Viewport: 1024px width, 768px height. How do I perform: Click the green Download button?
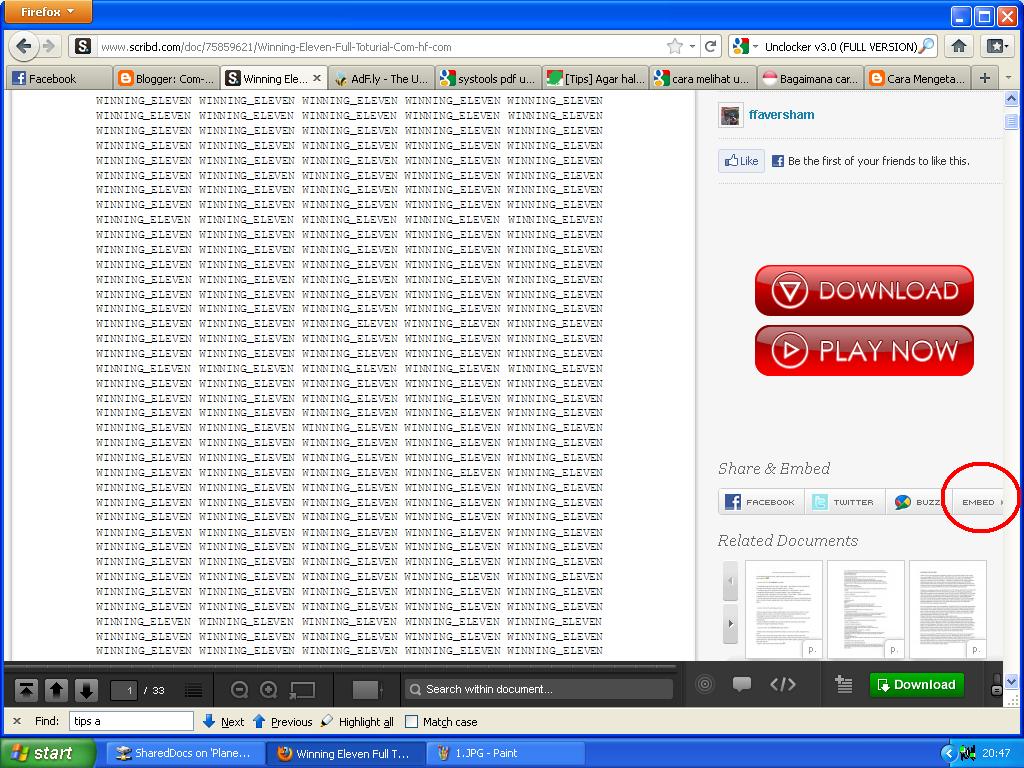pos(917,684)
